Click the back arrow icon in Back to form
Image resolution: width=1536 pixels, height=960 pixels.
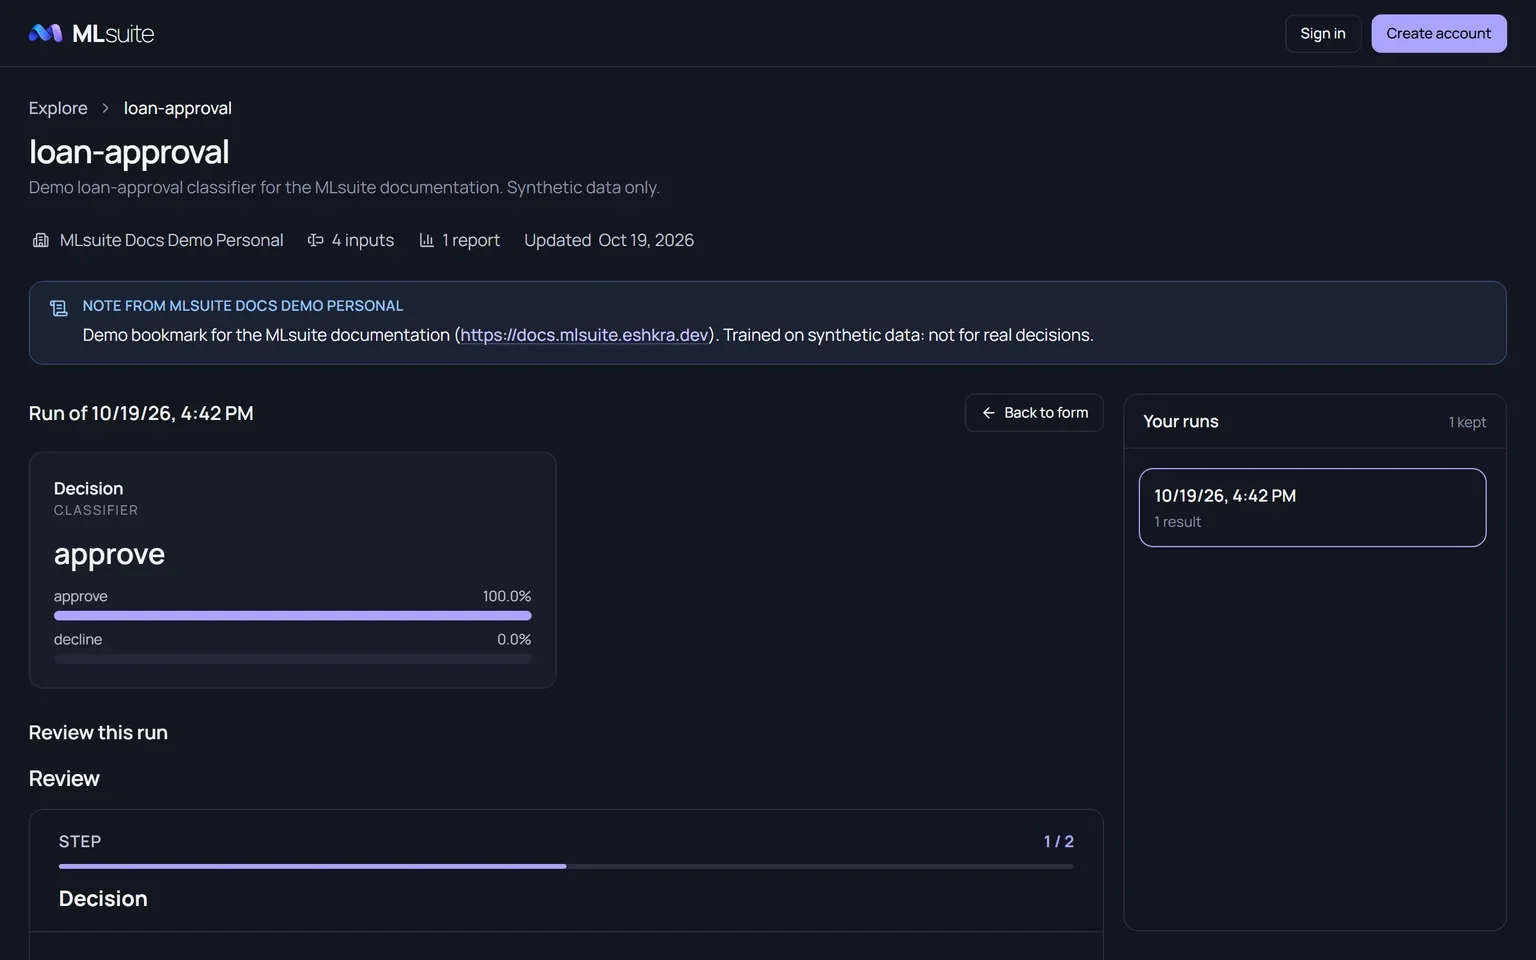pos(988,413)
